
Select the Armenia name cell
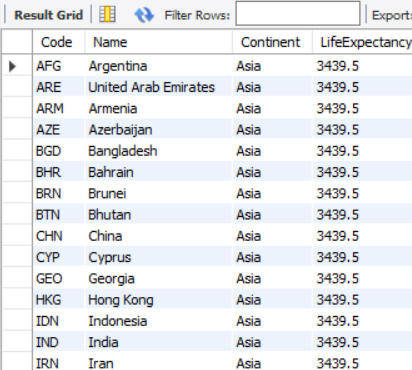[158, 108]
